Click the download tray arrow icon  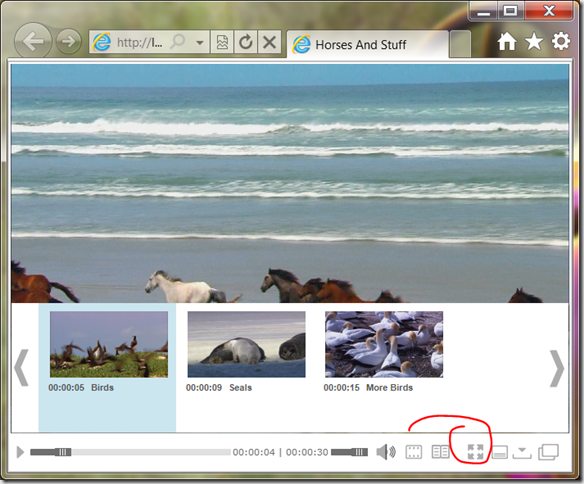pos(522,452)
